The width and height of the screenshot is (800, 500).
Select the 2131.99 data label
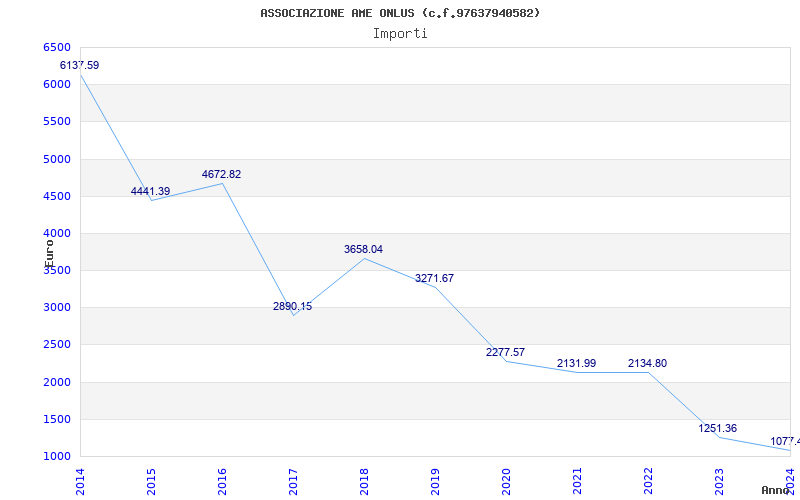[577, 363]
